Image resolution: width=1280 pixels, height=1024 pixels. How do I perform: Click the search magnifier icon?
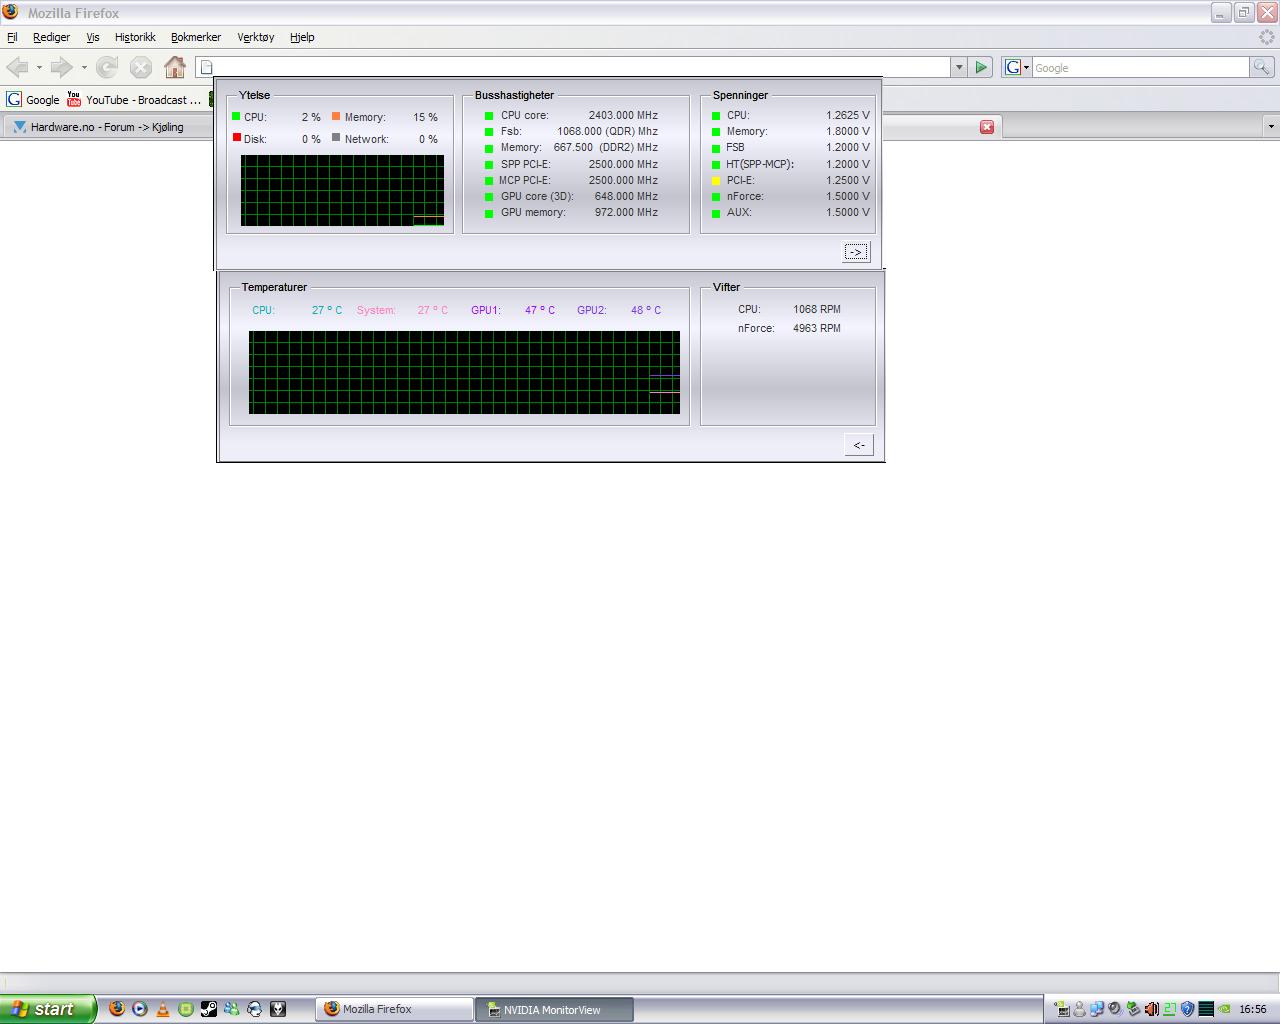tap(1262, 67)
